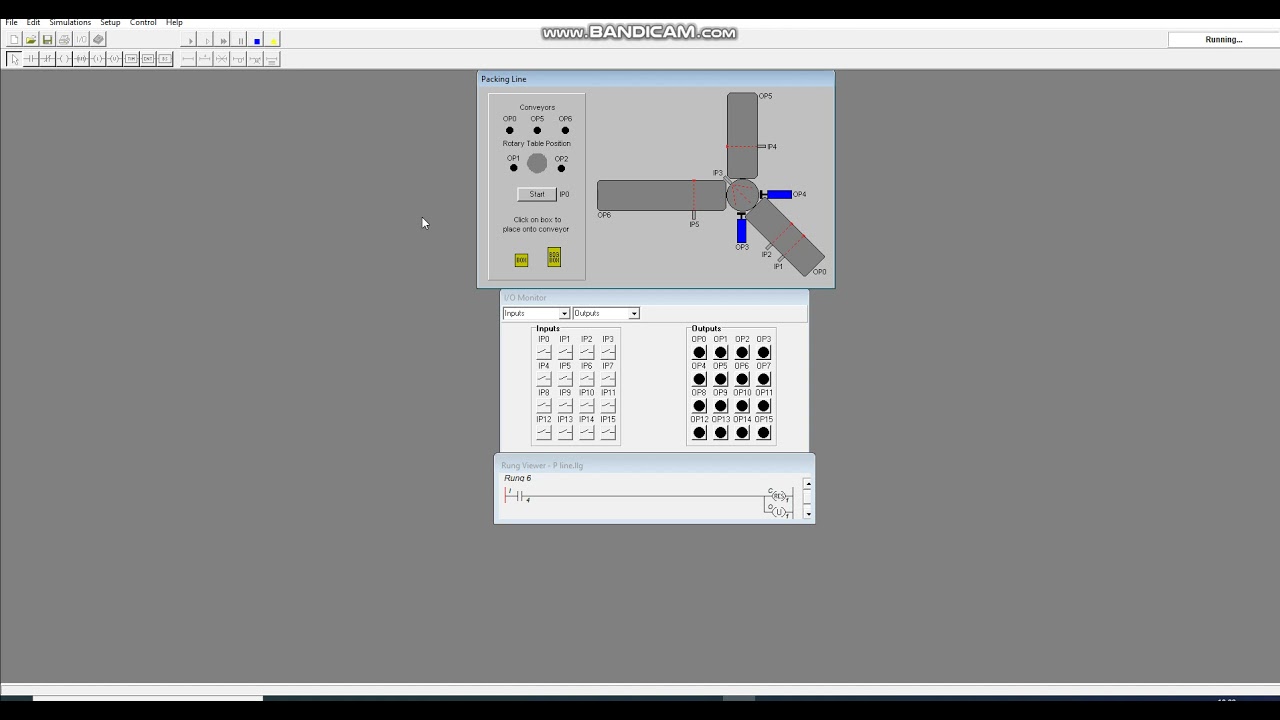Screen dimensions: 1280x720
Task: Click the 'Running...' status indicator
Action: tap(1224, 40)
